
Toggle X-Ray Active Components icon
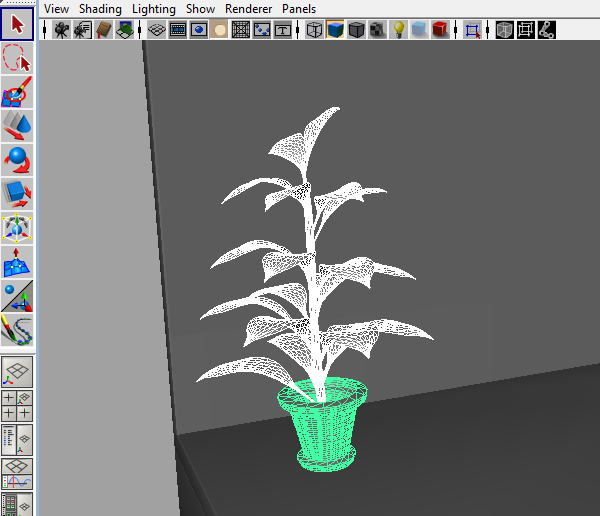coord(525,29)
